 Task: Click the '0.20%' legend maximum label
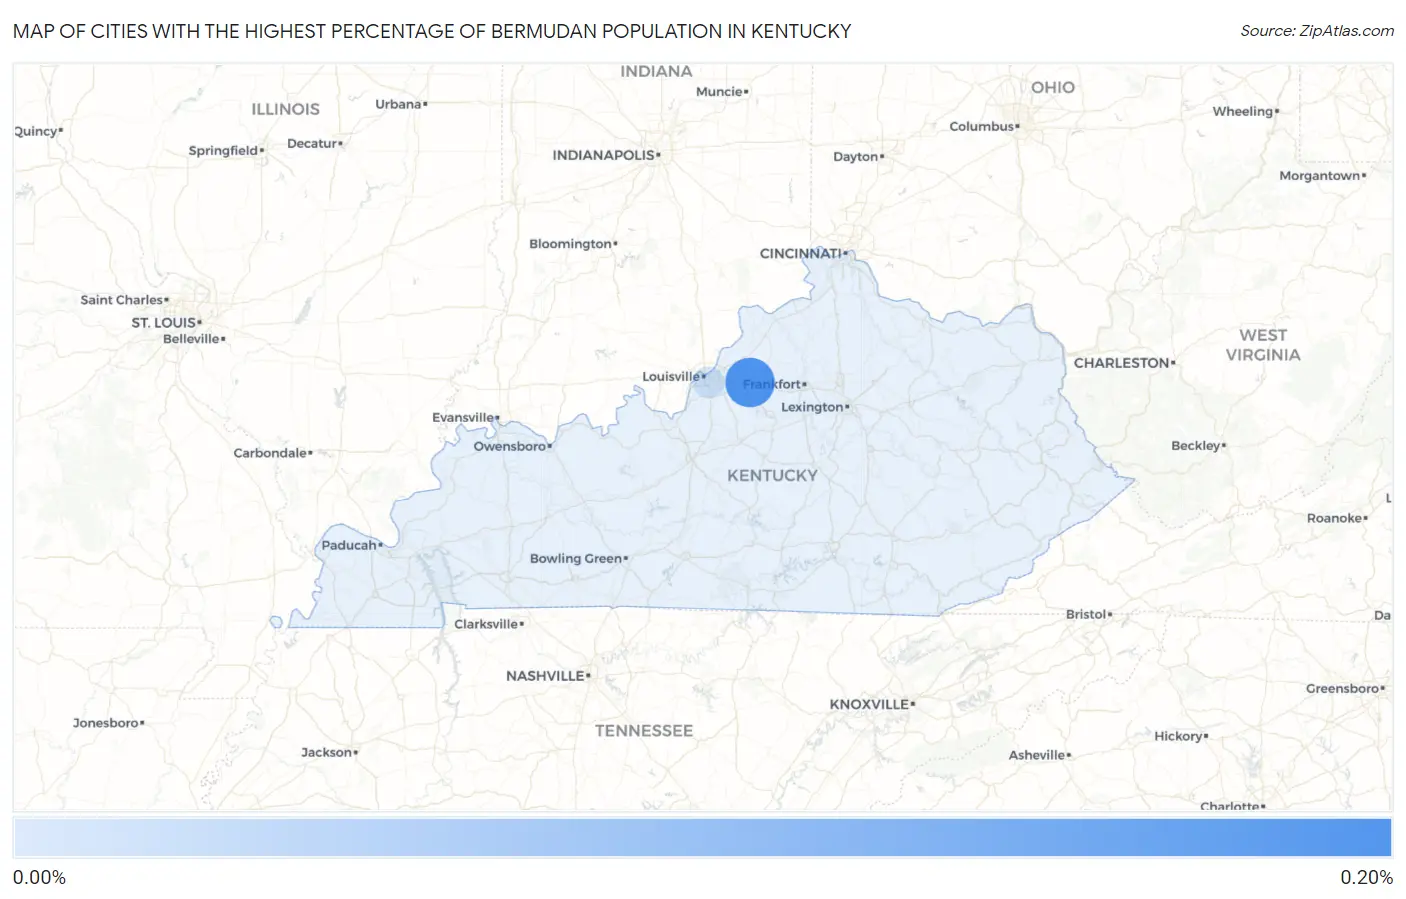(x=1366, y=877)
